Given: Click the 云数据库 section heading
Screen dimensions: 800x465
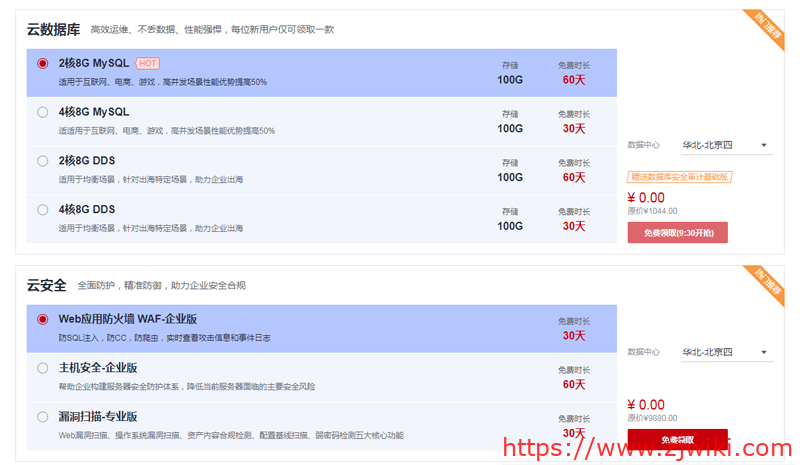Looking at the screenshot, I should pos(54,30).
